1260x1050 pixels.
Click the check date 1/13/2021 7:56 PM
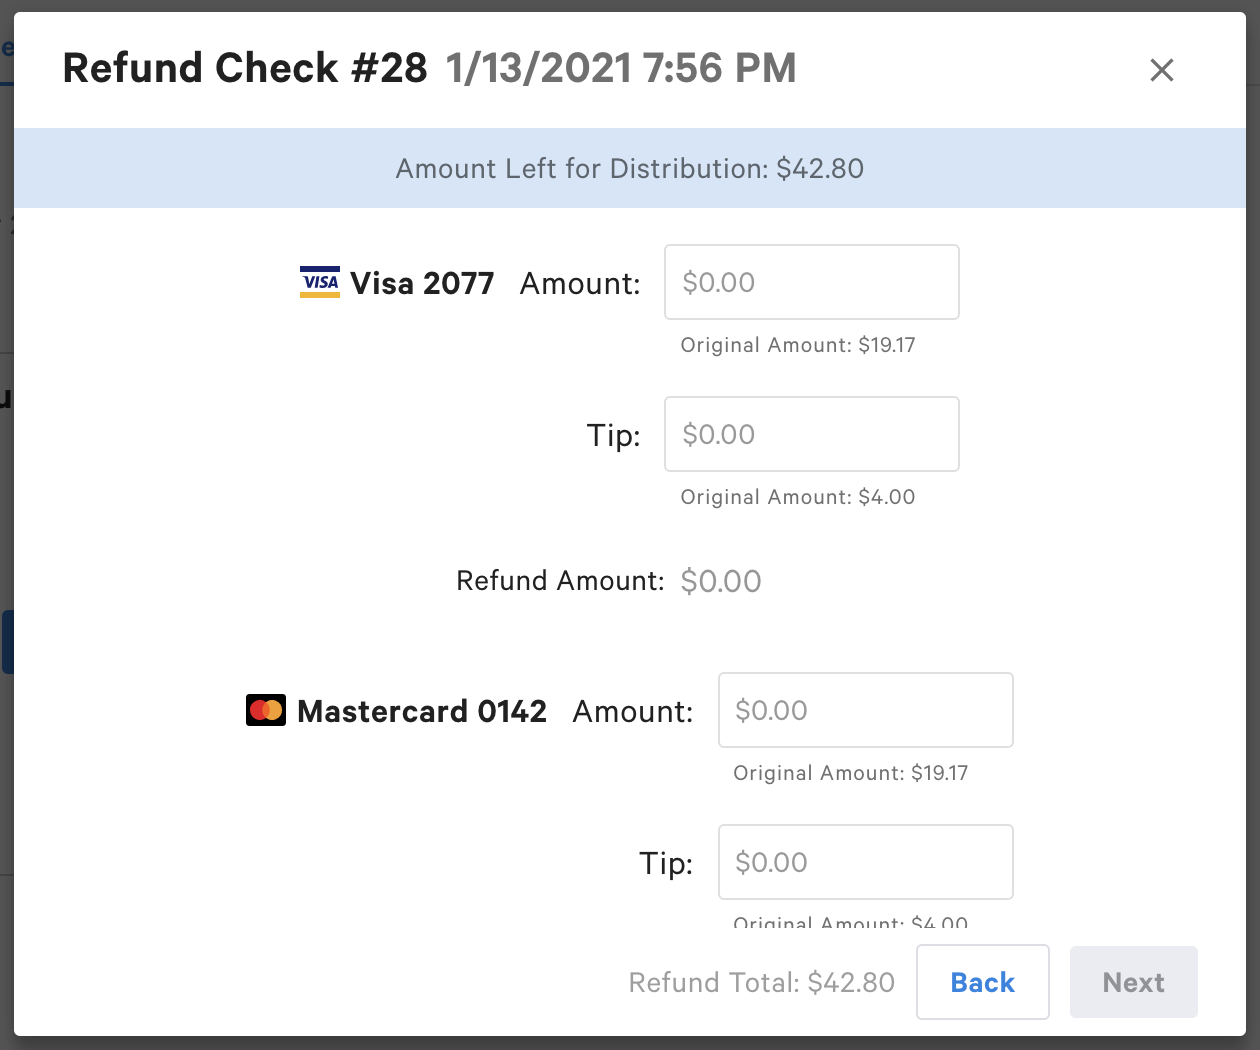(x=620, y=68)
